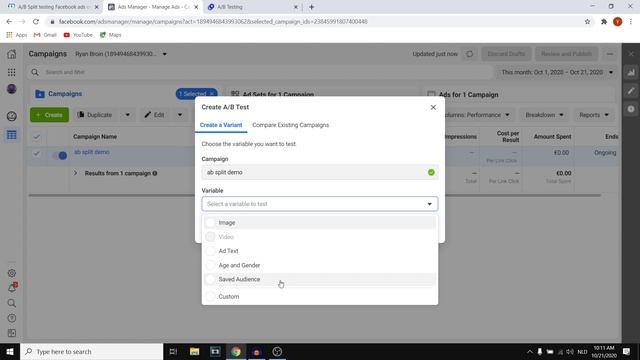Toggle select-all checkbox in table header
The height and width of the screenshot is (360, 640).
(36, 137)
